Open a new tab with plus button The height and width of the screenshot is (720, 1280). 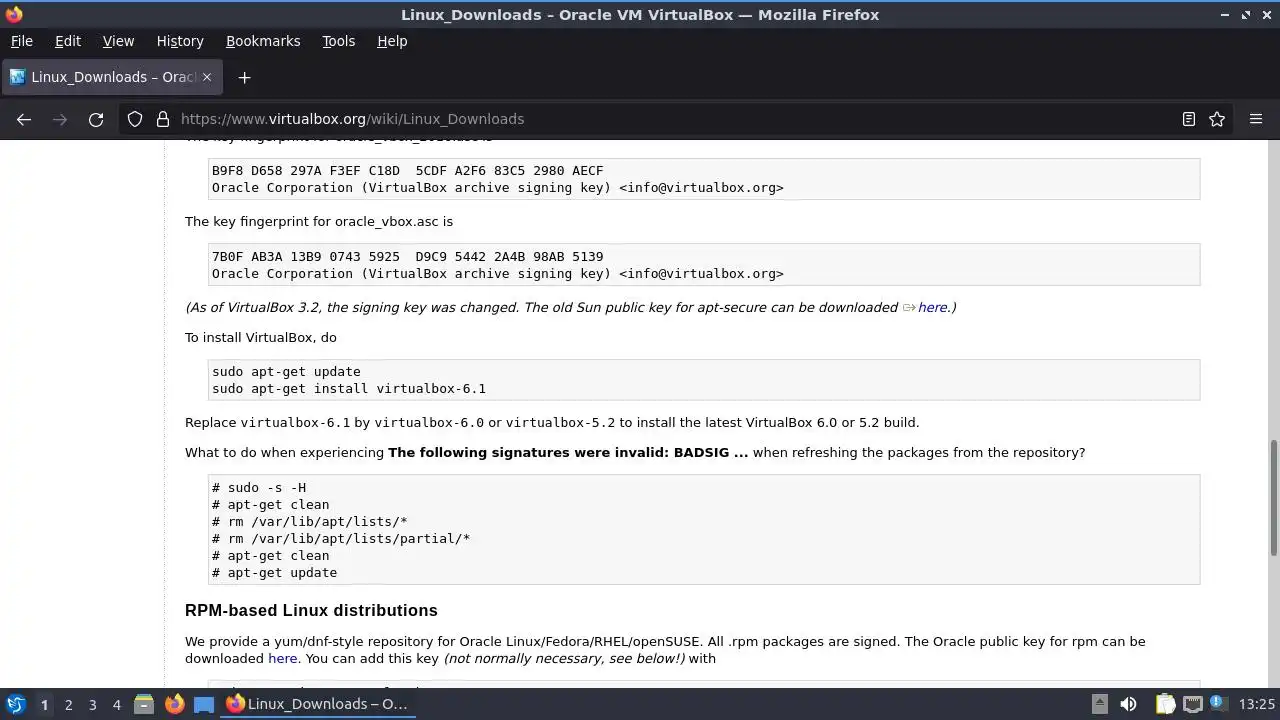coord(244,77)
